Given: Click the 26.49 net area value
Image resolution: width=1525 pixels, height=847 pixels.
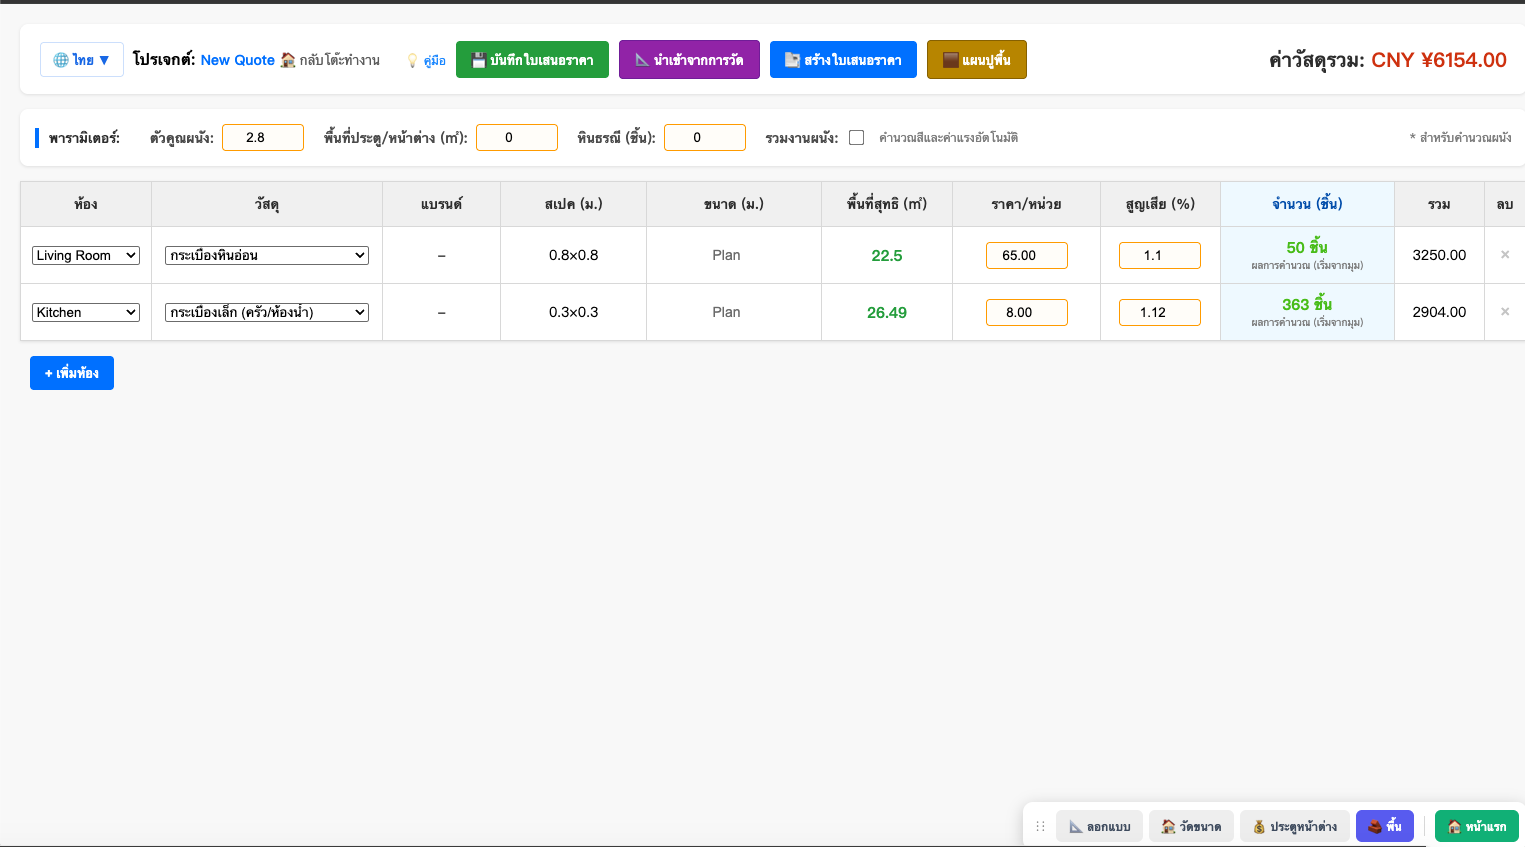Looking at the screenshot, I should (x=887, y=313).
